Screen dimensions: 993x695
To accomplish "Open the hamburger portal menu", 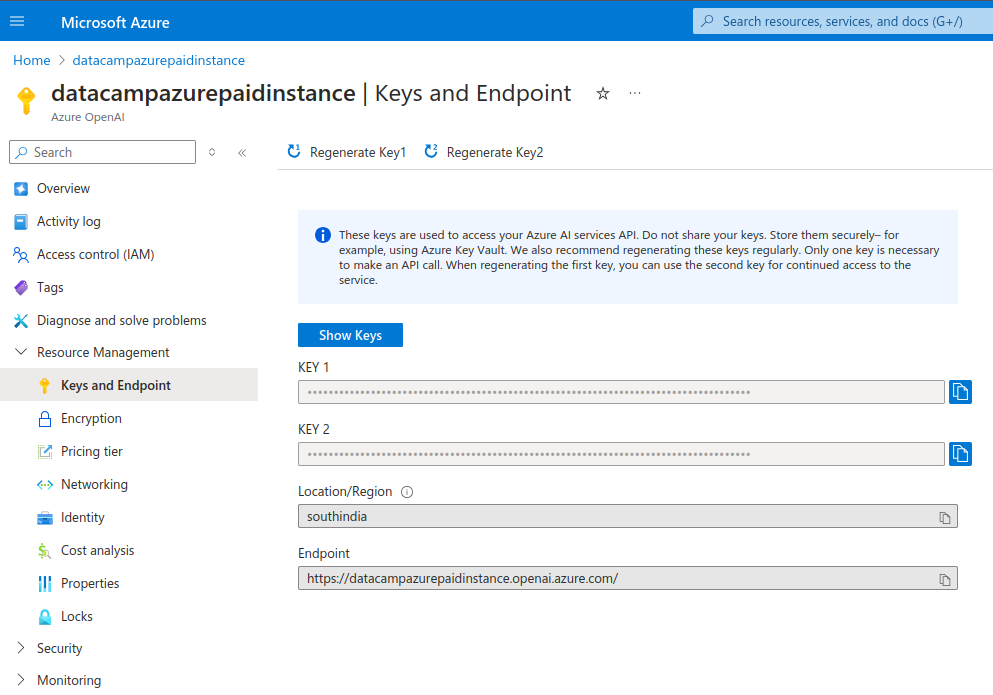I will 17,22.
